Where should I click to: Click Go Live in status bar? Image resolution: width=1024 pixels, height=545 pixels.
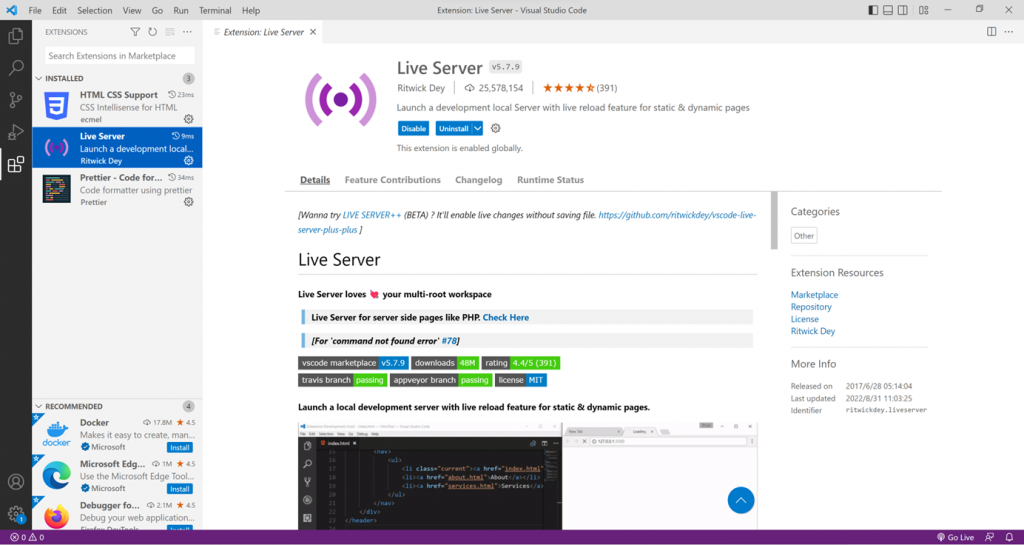coord(955,538)
